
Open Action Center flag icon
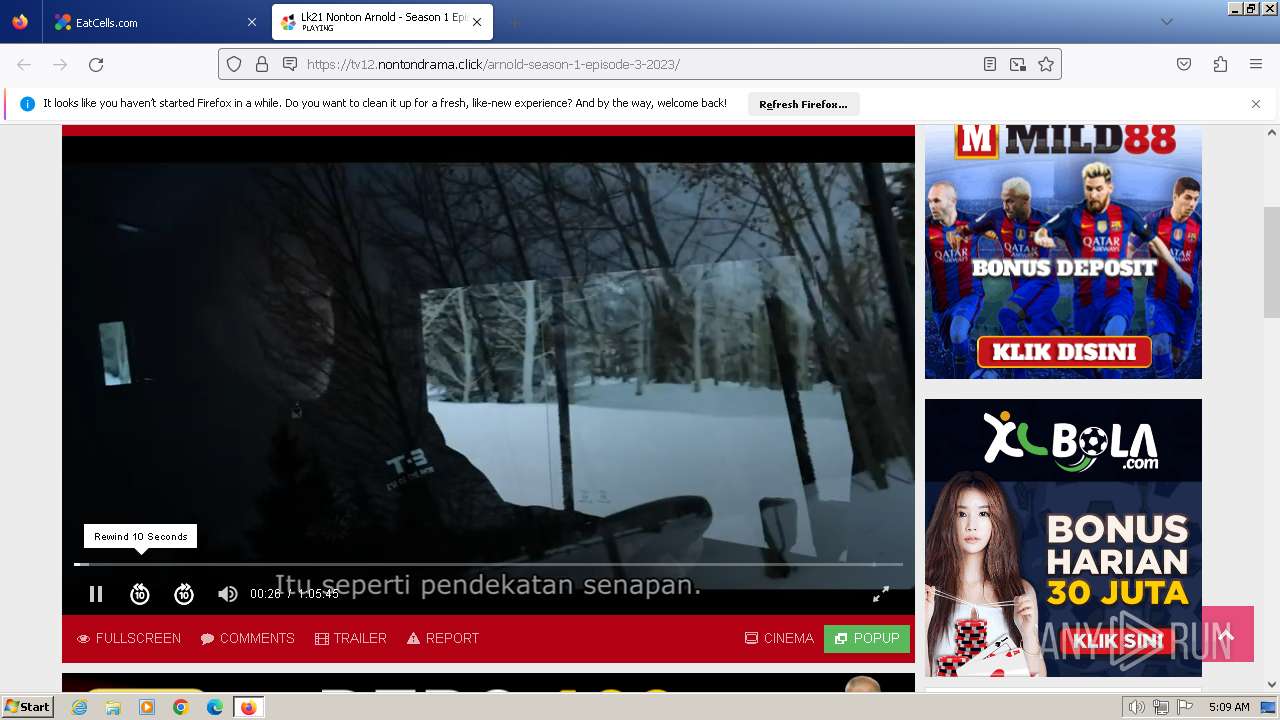[1185, 707]
